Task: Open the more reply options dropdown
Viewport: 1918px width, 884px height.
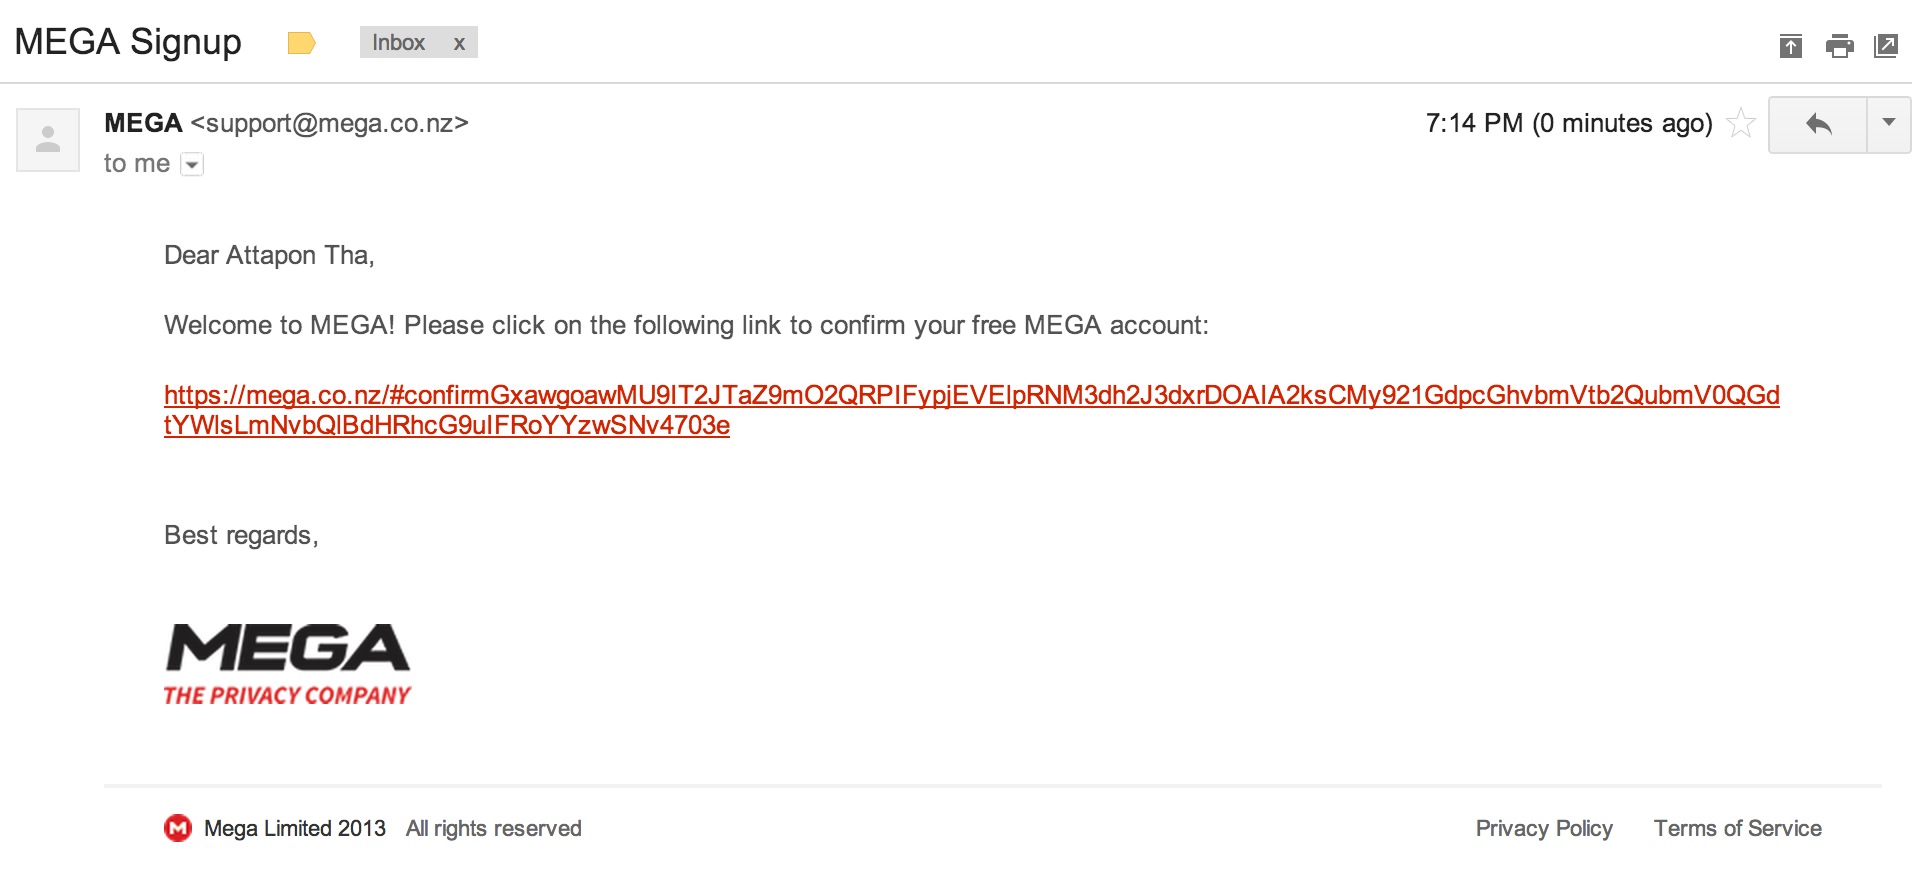Action: tap(1889, 124)
